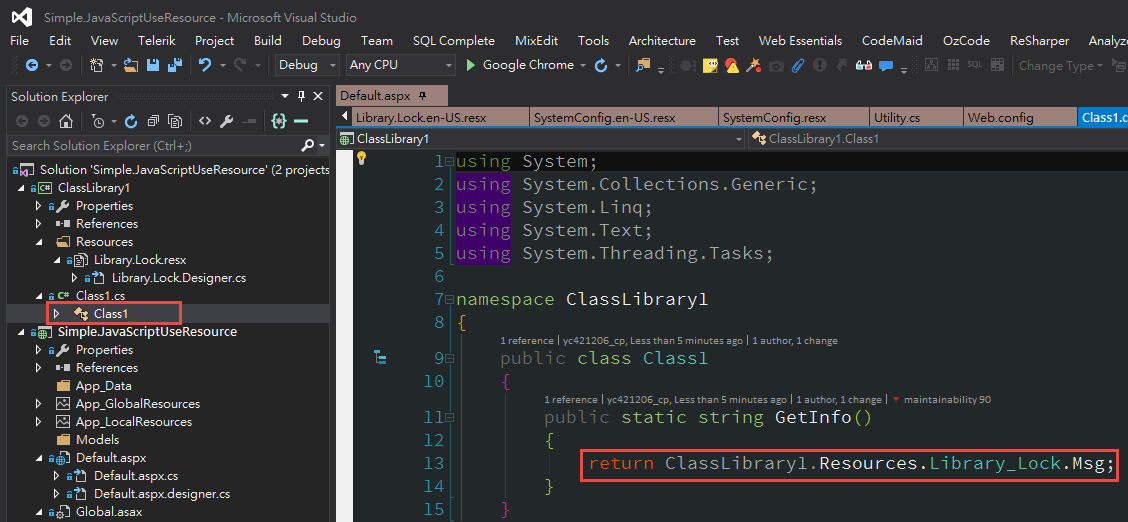1128x522 pixels.
Task: Expand the Class1 node in Solution Explorer
Action: [57, 313]
